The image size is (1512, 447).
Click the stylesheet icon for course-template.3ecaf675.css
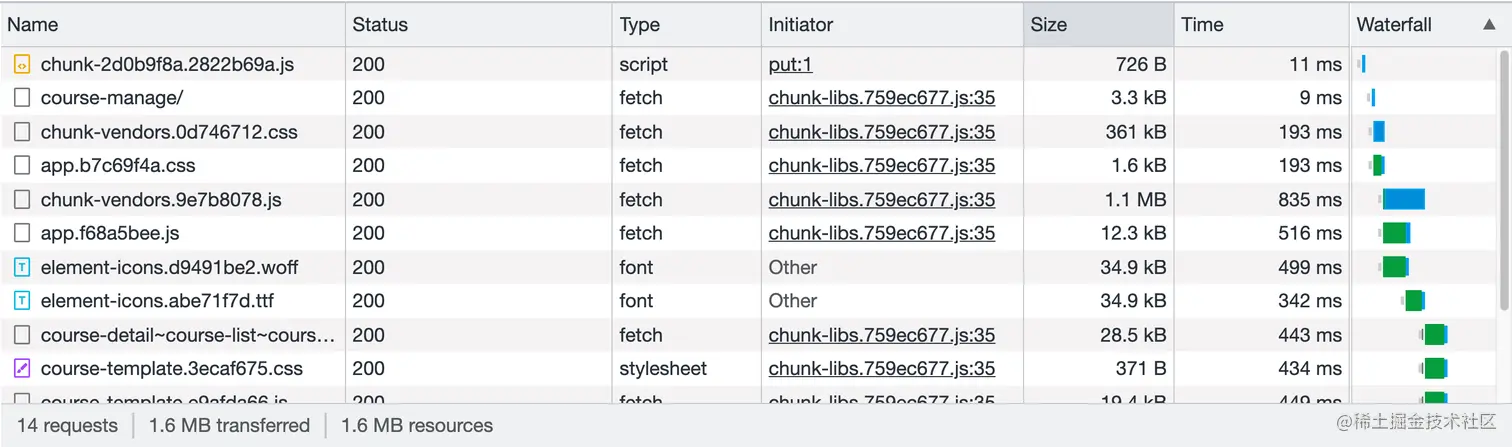(x=21, y=369)
